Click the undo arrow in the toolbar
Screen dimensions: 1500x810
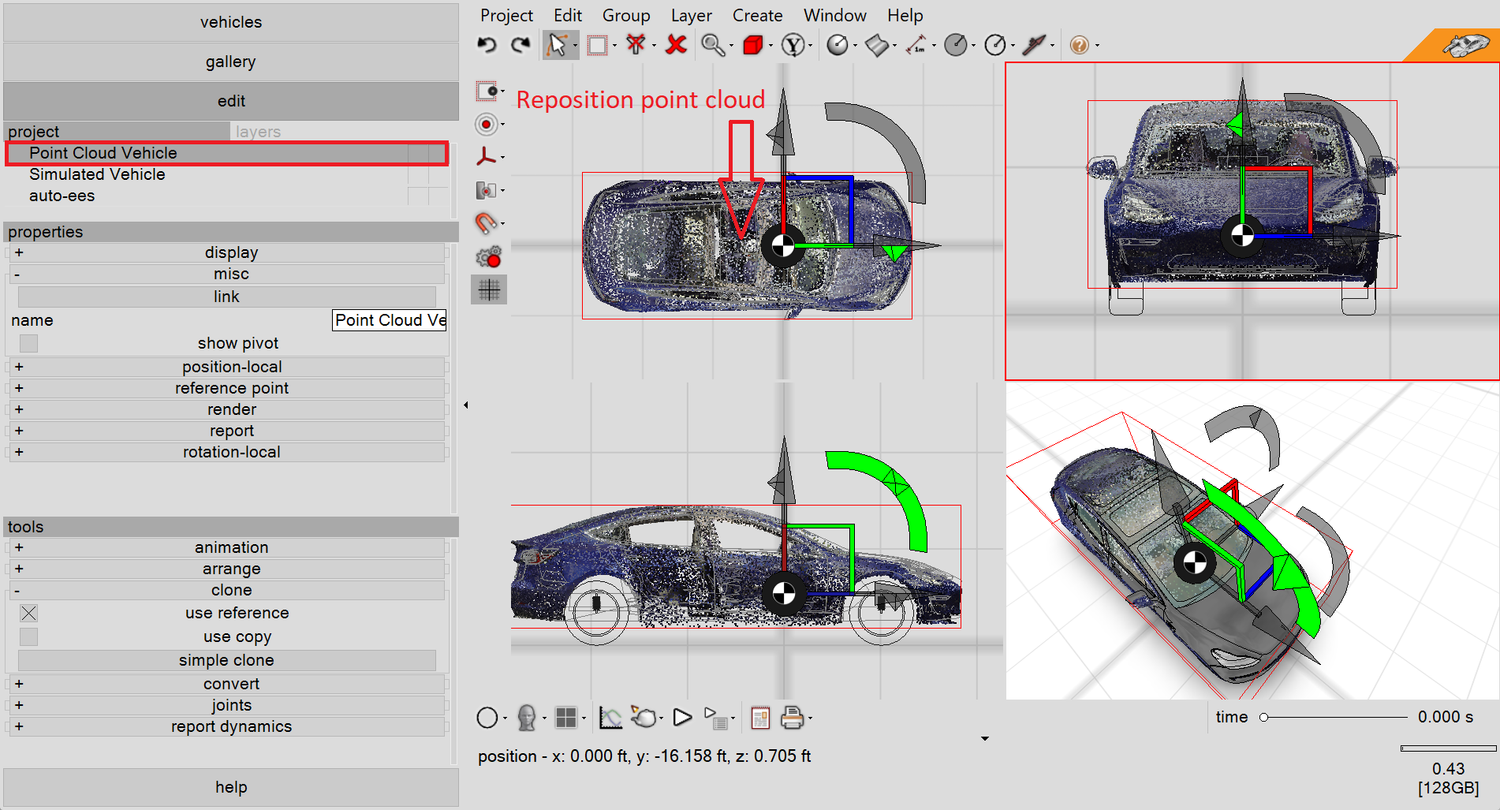[x=487, y=45]
